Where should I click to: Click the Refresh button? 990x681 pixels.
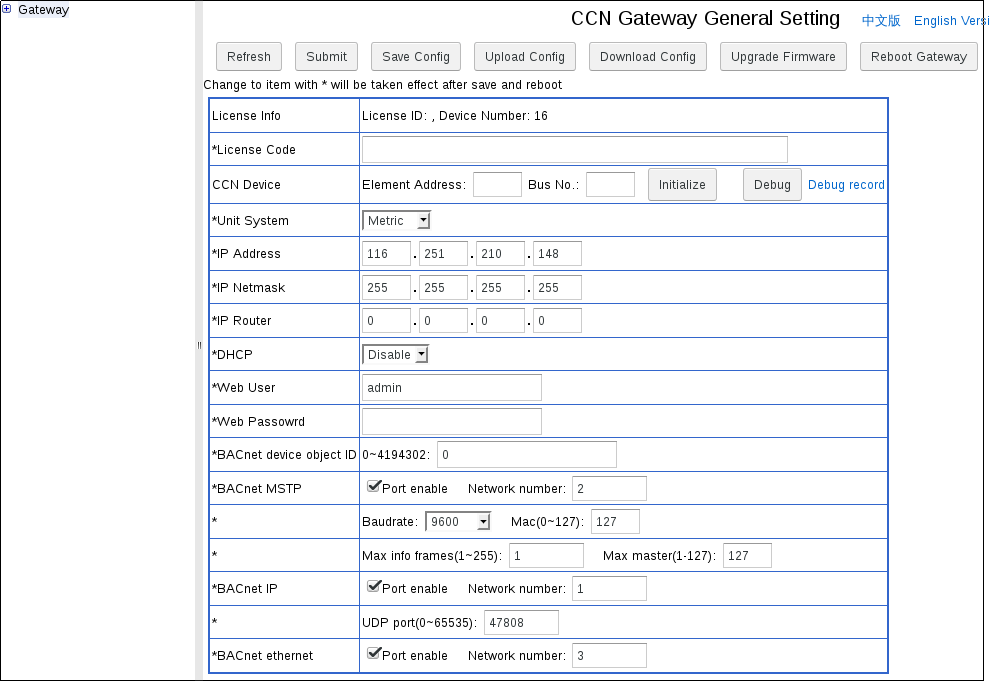tap(249, 57)
